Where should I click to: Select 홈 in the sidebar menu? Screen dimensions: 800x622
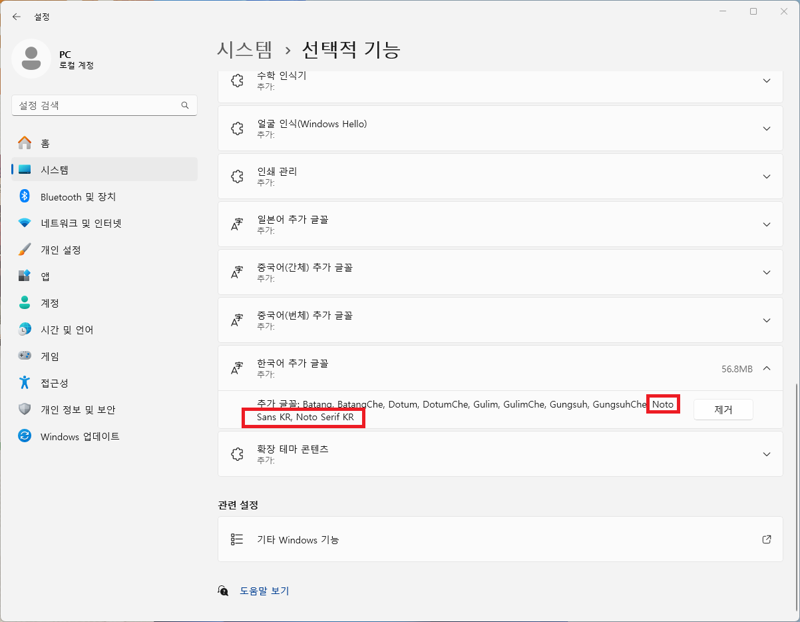click(x=104, y=143)
